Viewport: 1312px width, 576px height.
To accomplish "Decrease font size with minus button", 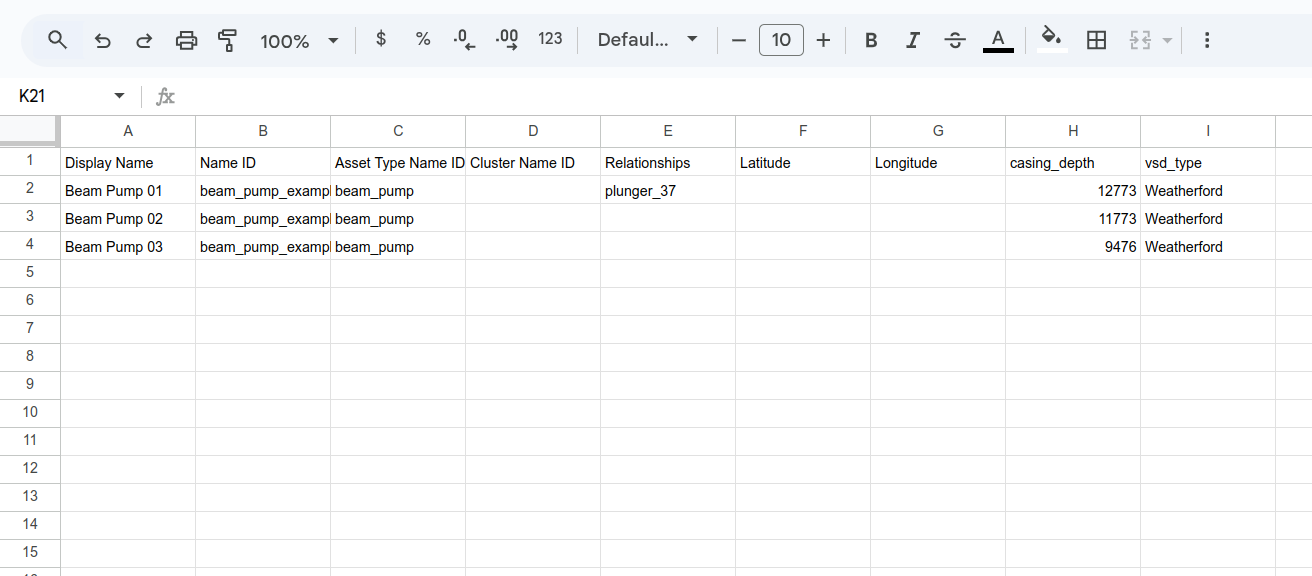I will 739,40.
